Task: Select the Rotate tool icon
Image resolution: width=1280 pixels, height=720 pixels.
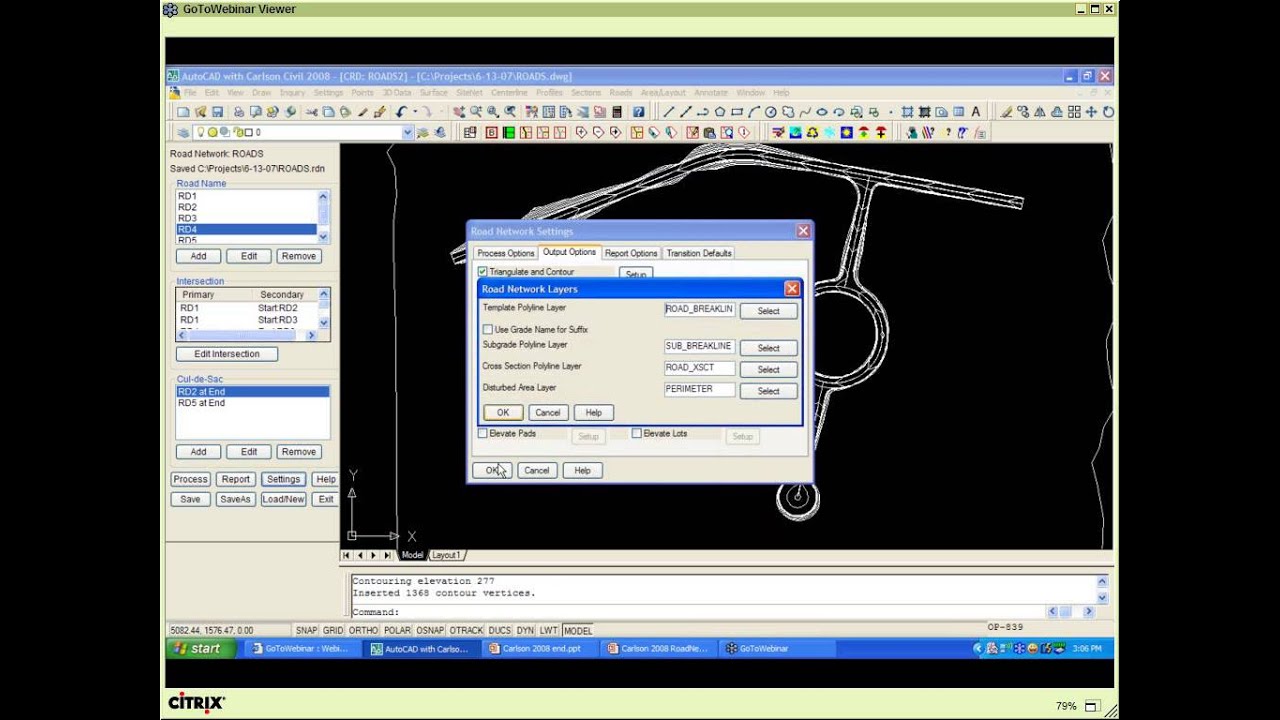Action: click(1108, 112)
